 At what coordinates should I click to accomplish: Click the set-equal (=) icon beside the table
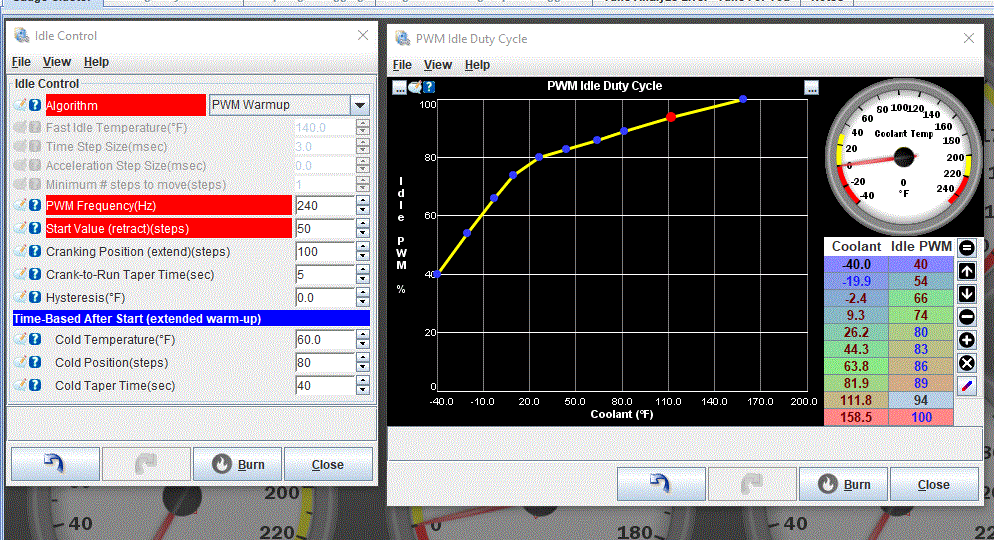(x=967, y=248)
